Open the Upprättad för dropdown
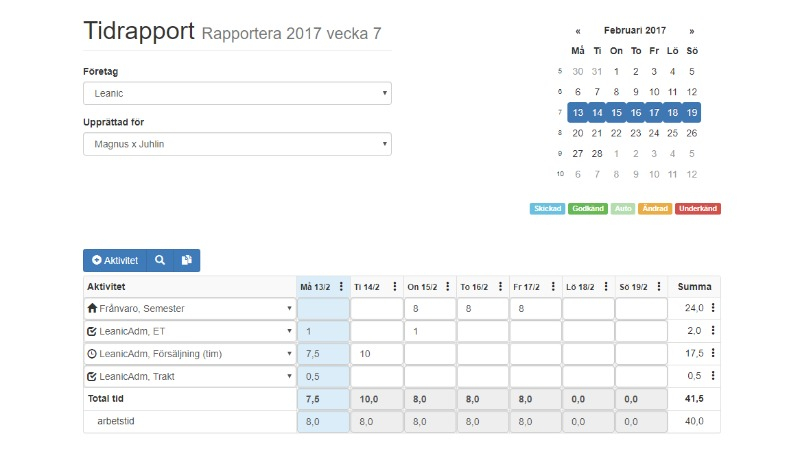800x460 pixels. 237,144
